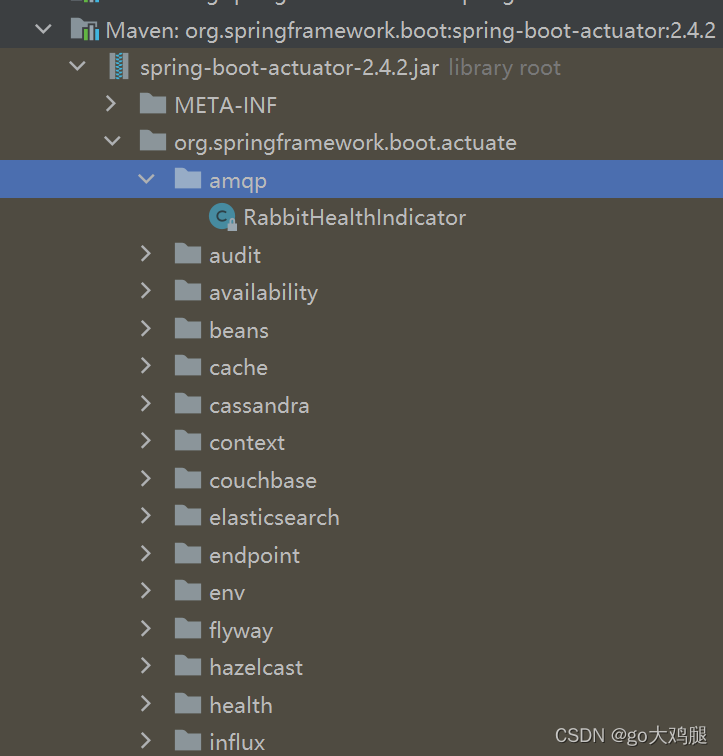Screen dimensions: 723x756
Task: Click the elasticsearch folder icon
Action: click(187, 515)
